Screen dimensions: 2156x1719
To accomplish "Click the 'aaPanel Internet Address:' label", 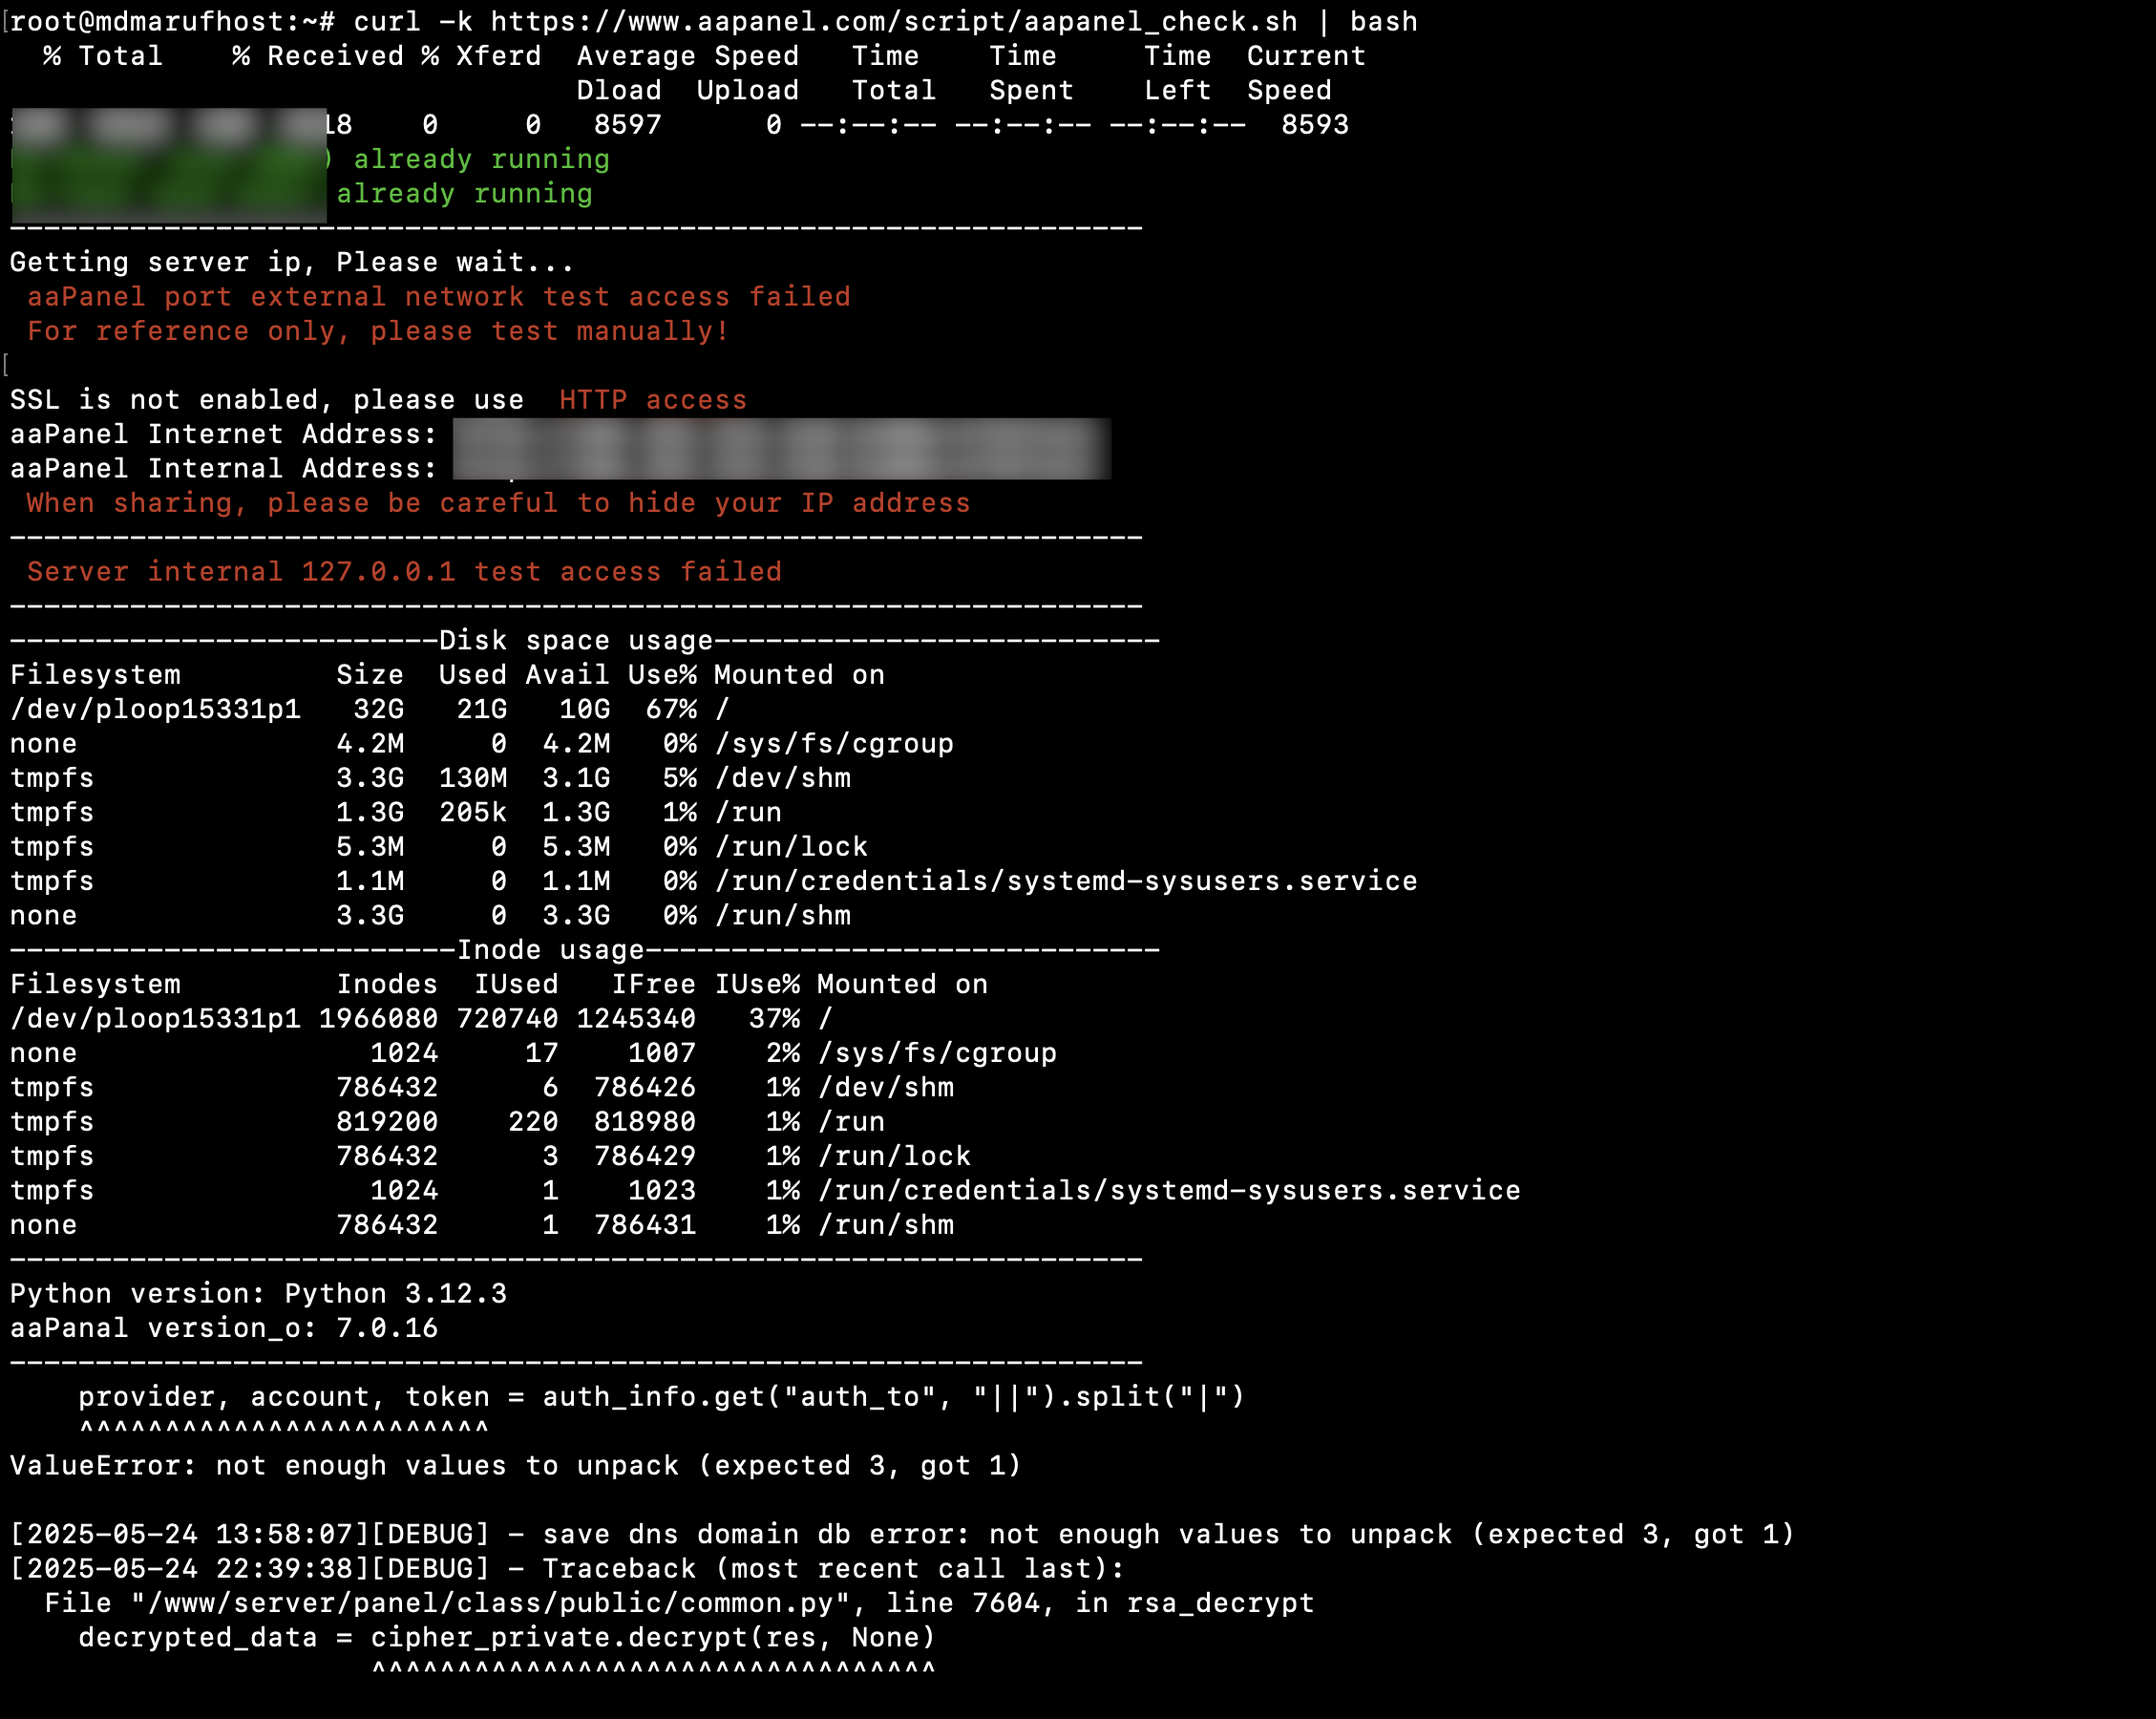I will (223, 434).
